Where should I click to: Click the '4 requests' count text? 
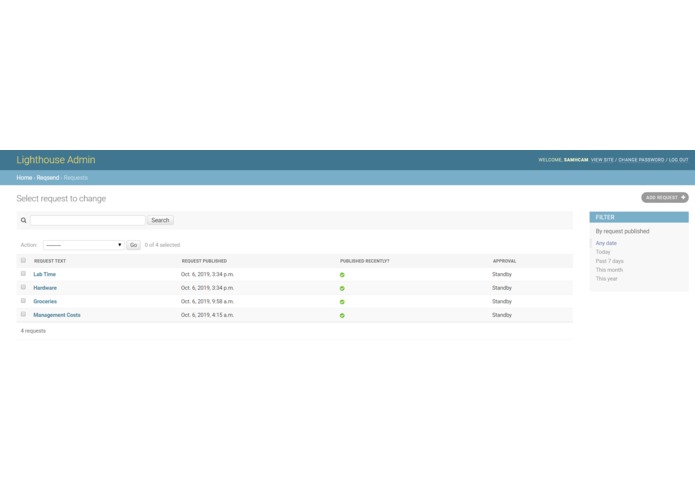[x=33, y=331]
